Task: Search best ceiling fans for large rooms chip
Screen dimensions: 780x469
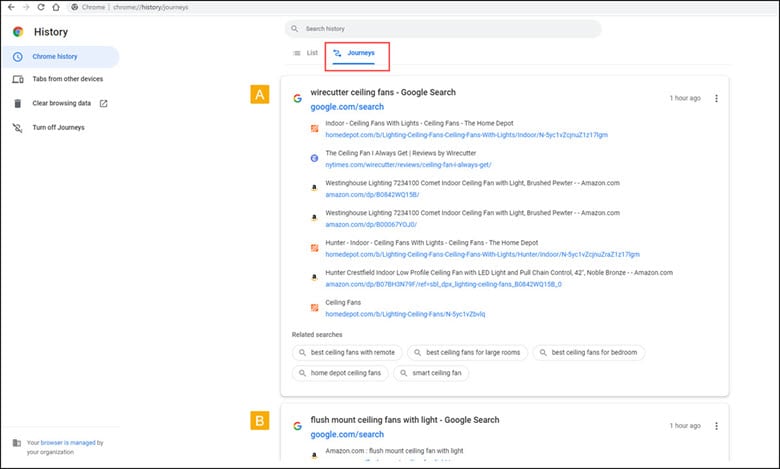Action: [468, 353]
